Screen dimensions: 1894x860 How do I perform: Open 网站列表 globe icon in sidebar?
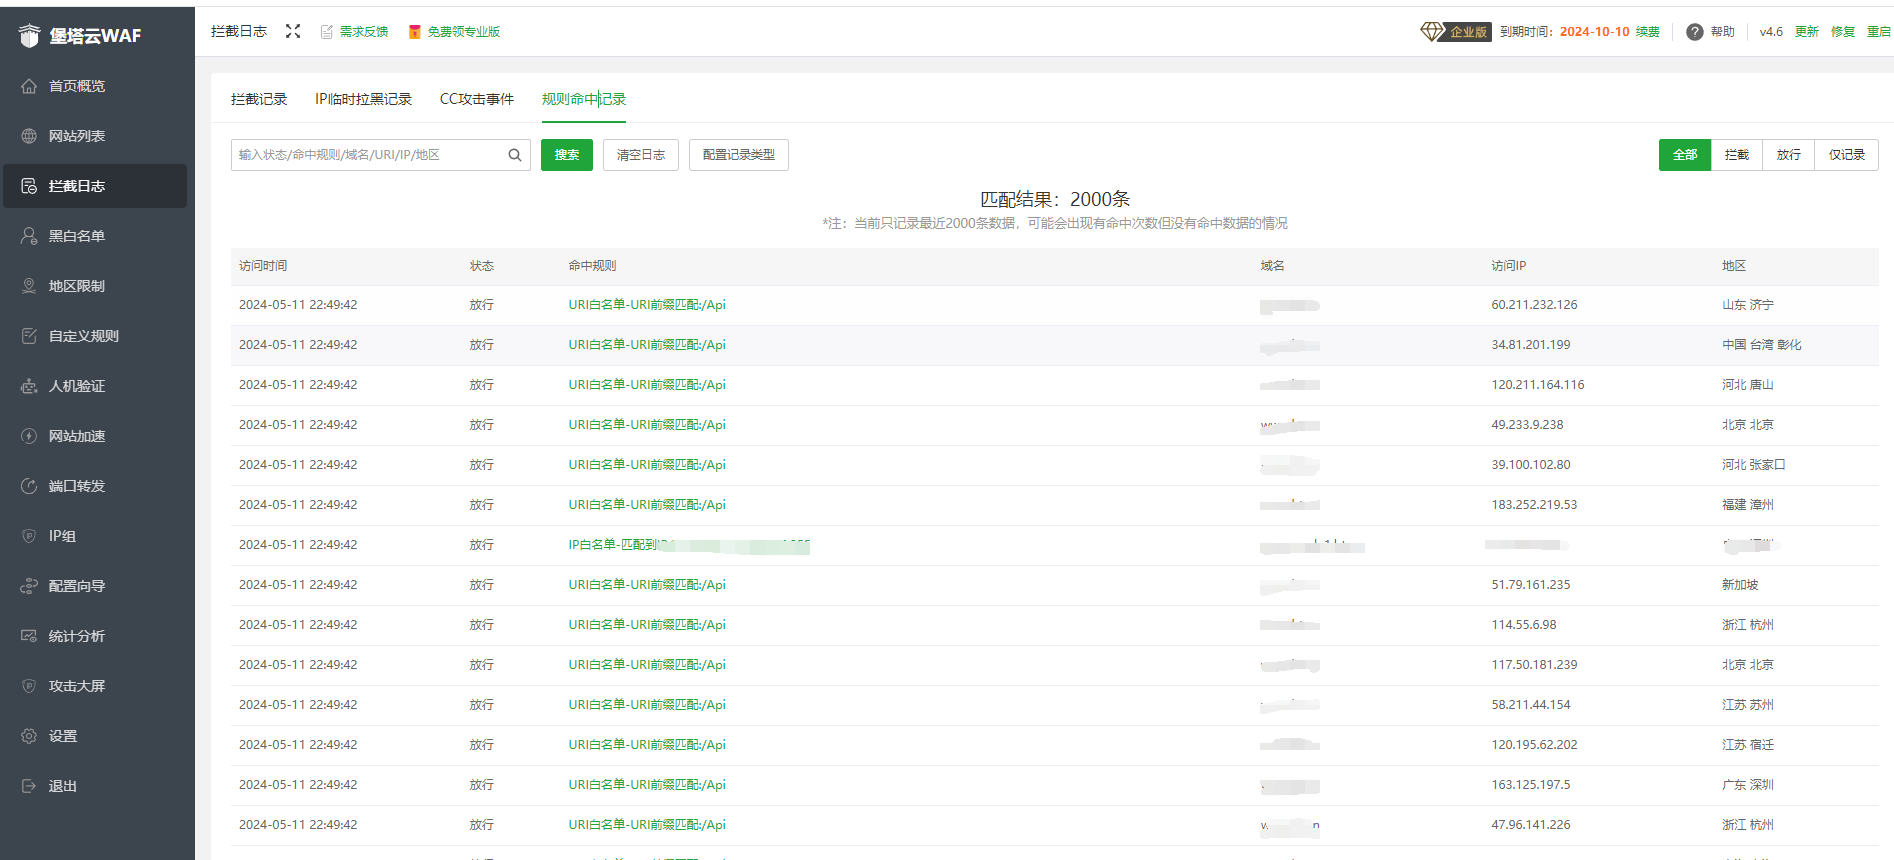29,136
